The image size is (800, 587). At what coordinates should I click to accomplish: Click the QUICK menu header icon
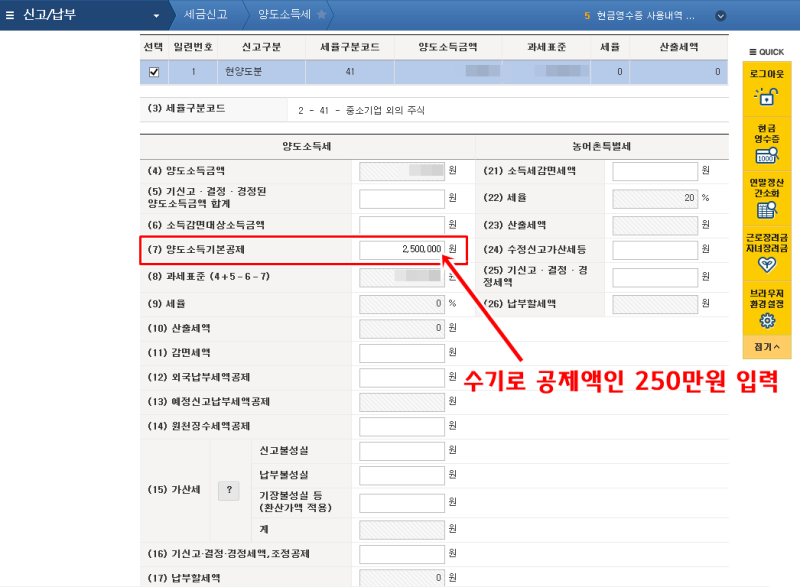coord(753,52)
